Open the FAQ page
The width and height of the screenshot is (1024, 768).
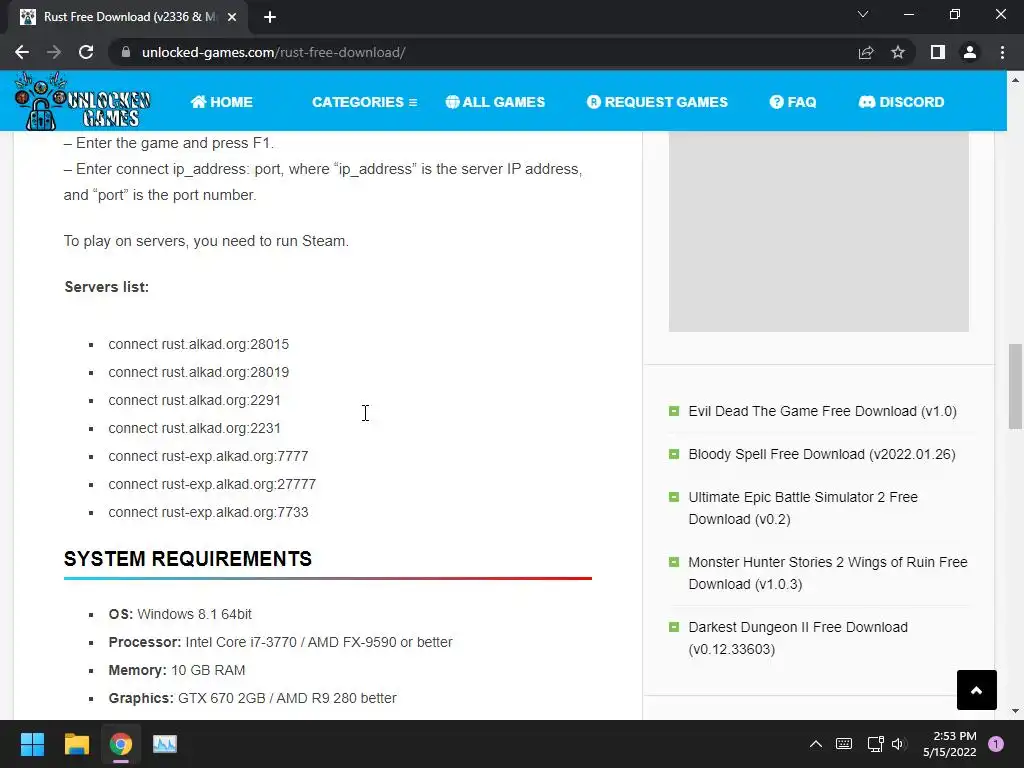tap(793, 102)
